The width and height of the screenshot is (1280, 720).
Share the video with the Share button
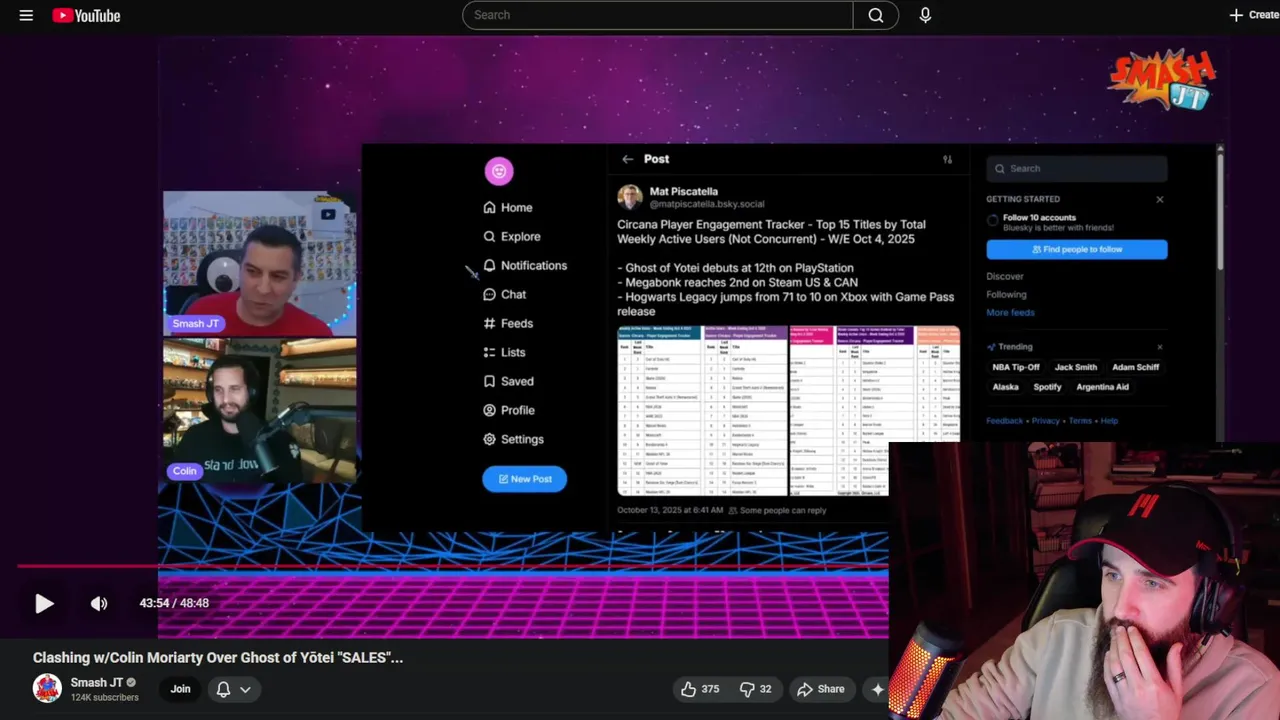821,689
